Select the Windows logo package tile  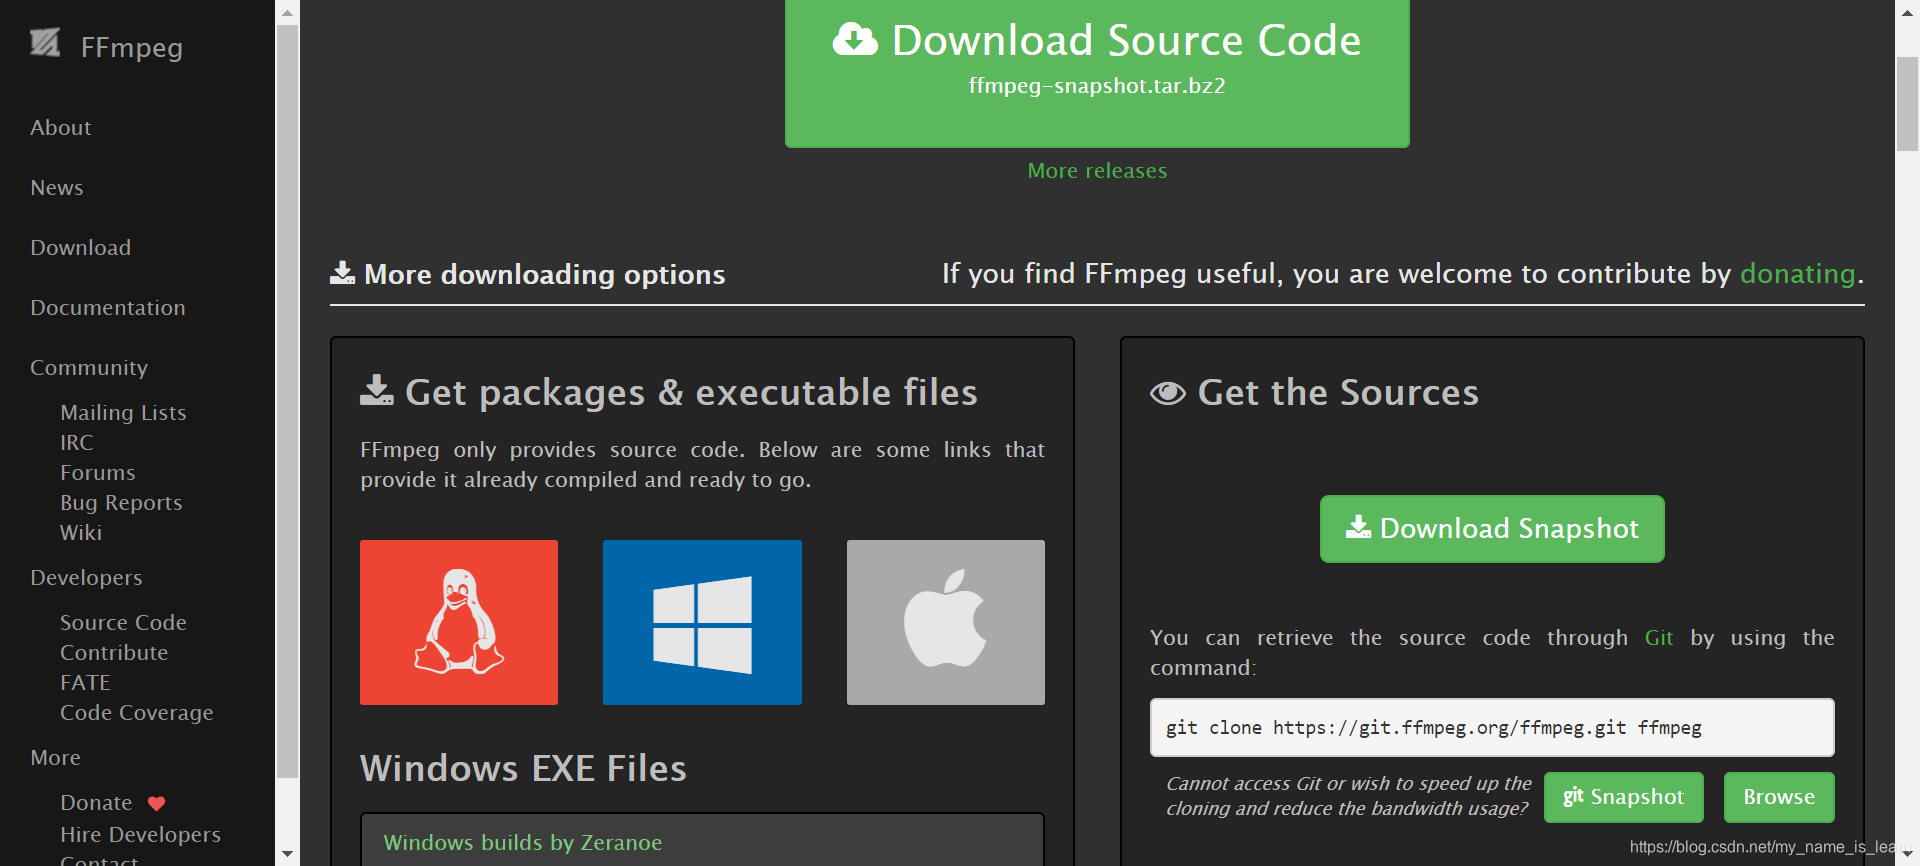[x=702, y=622]
